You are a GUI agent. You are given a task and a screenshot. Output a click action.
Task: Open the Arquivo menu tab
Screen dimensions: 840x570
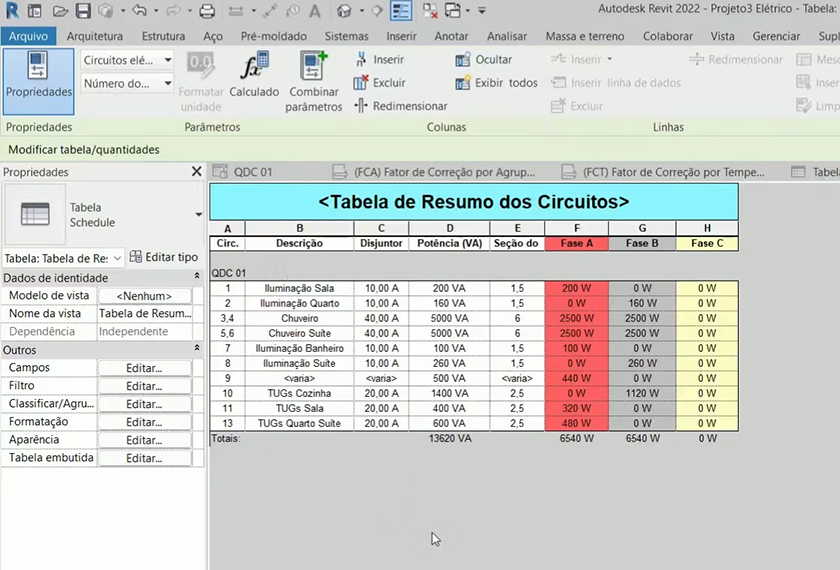pyautogui.click(x=28, y=36)
